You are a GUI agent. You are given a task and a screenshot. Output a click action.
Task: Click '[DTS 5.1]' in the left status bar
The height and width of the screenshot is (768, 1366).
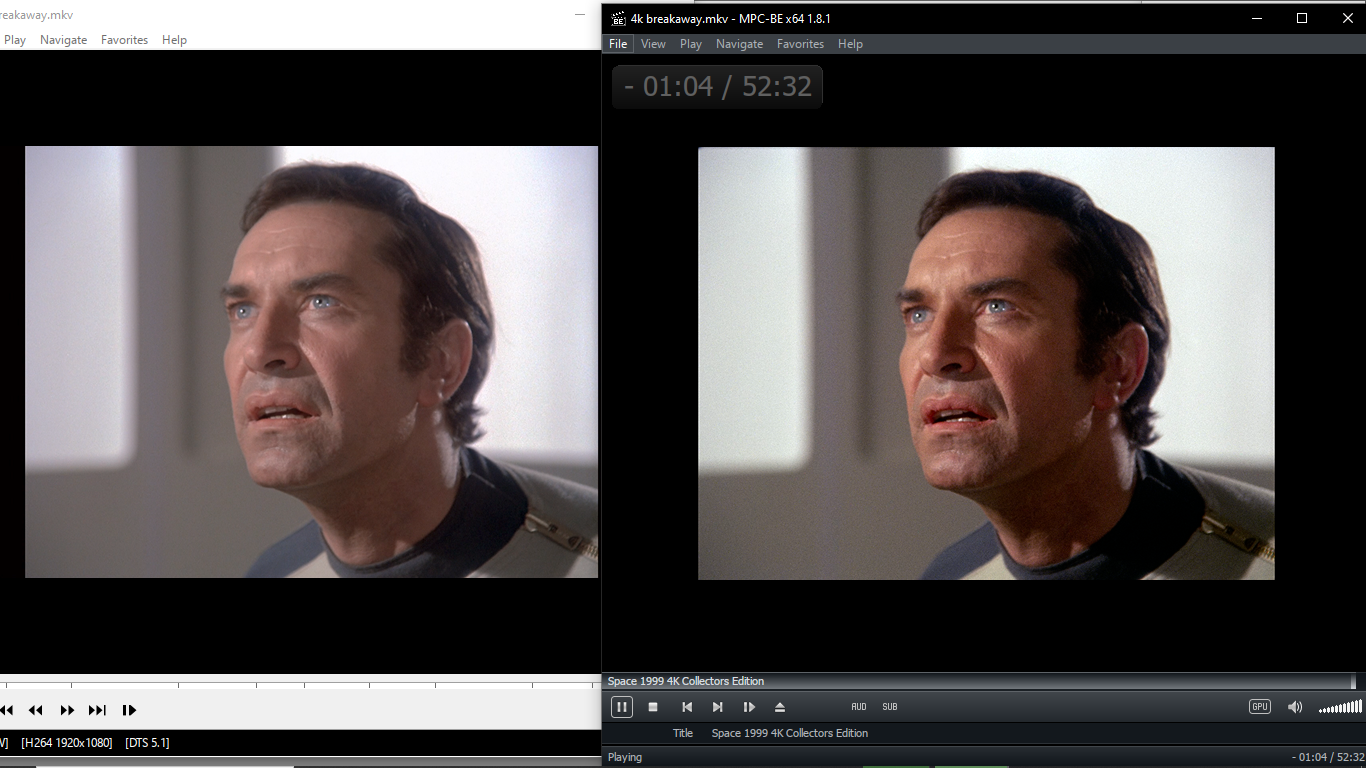[147, 743]
